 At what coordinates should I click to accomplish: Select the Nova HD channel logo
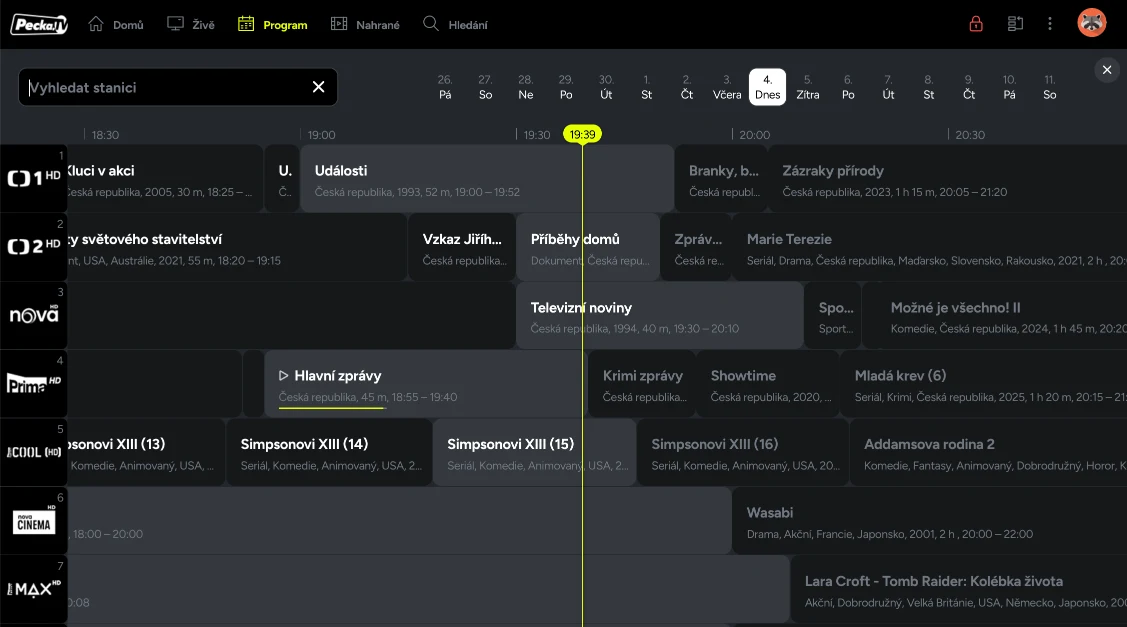click(33, 315)
